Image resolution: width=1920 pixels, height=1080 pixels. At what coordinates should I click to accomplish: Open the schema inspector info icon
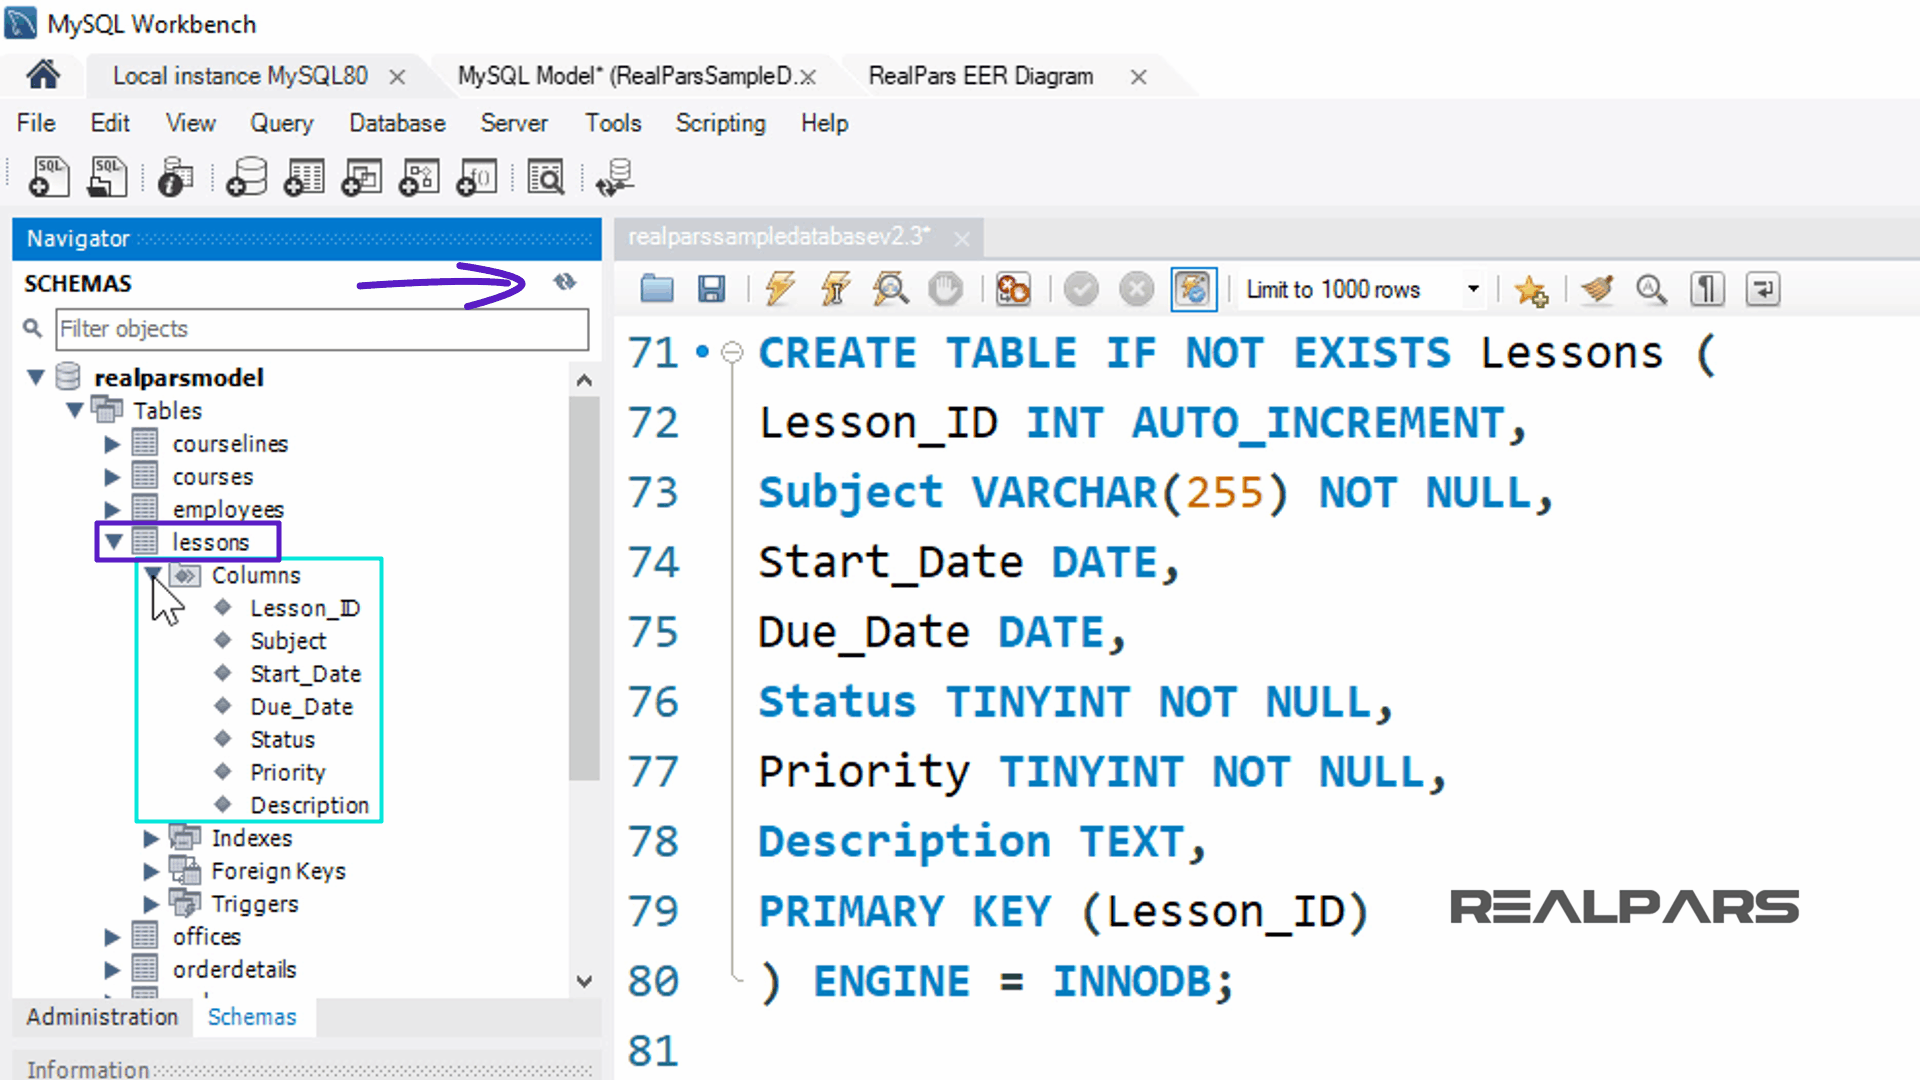pyautogui.click(x=176, y=177)
